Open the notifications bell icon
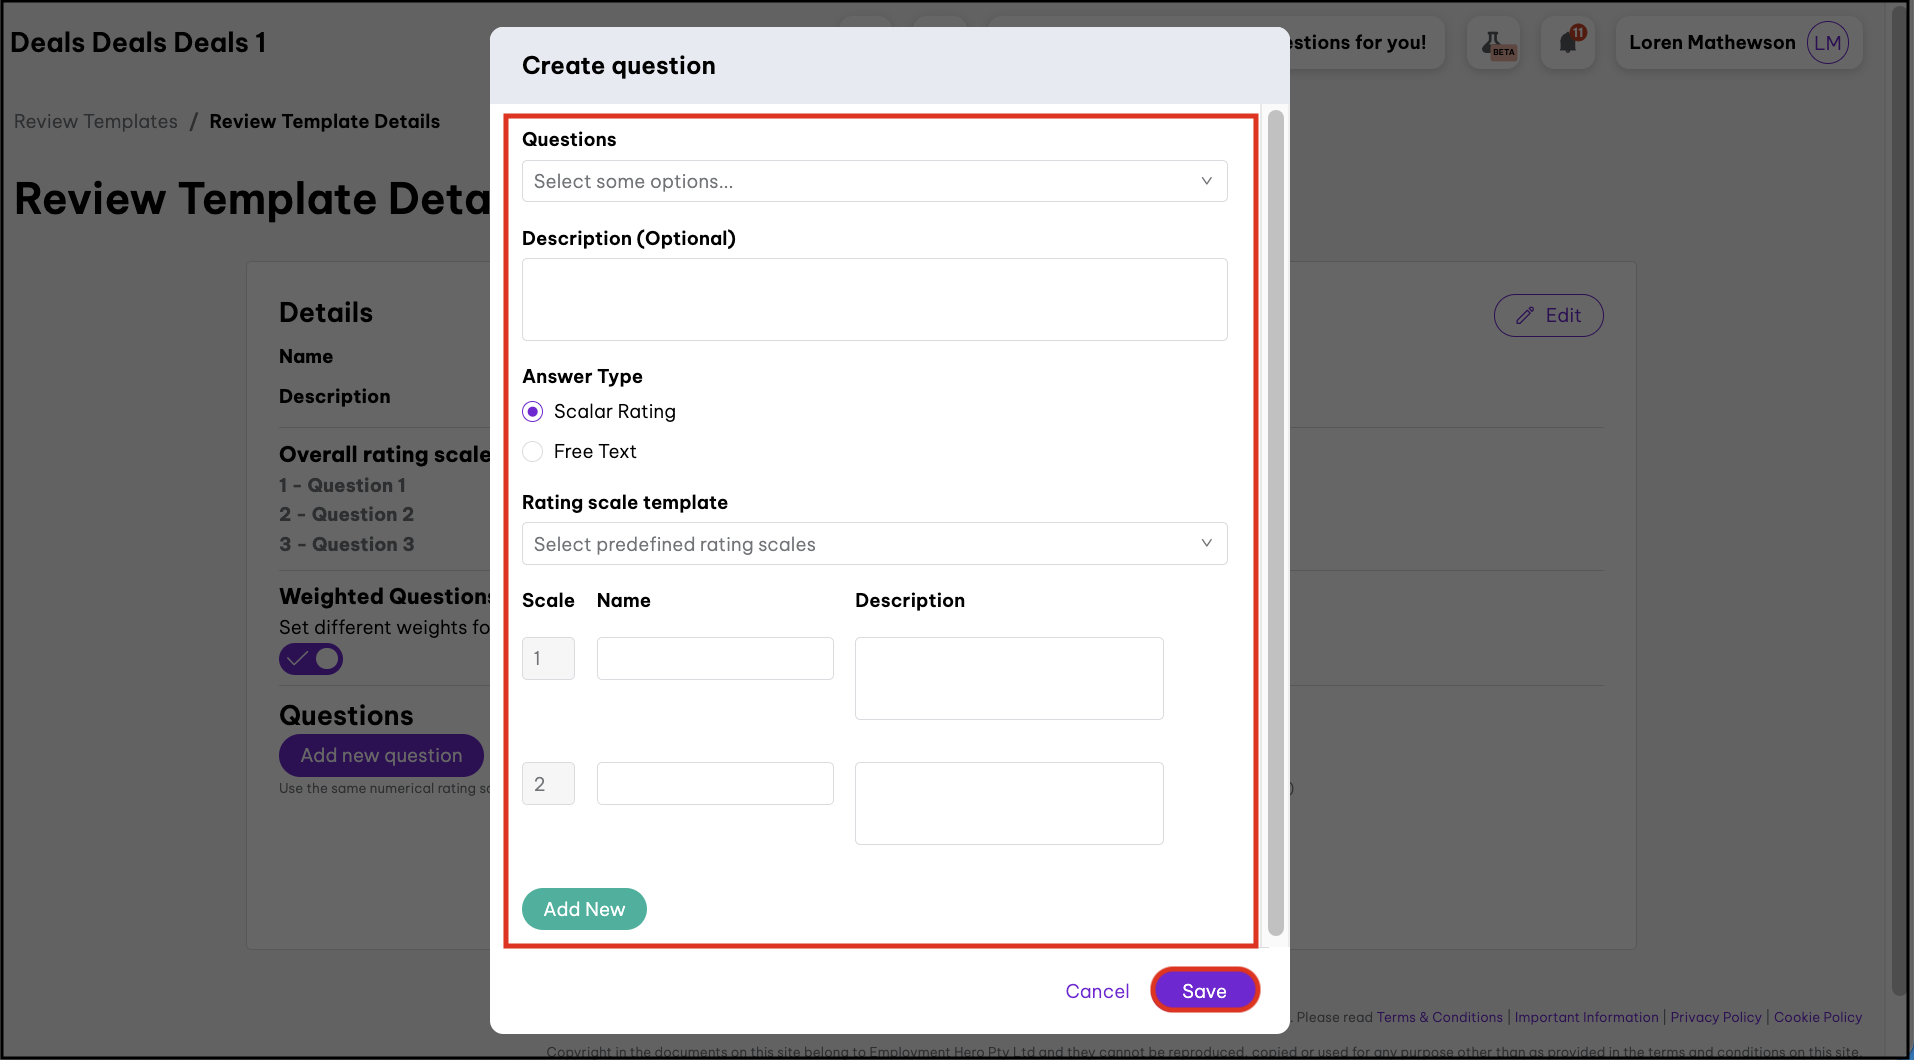 pos(1568,43)
